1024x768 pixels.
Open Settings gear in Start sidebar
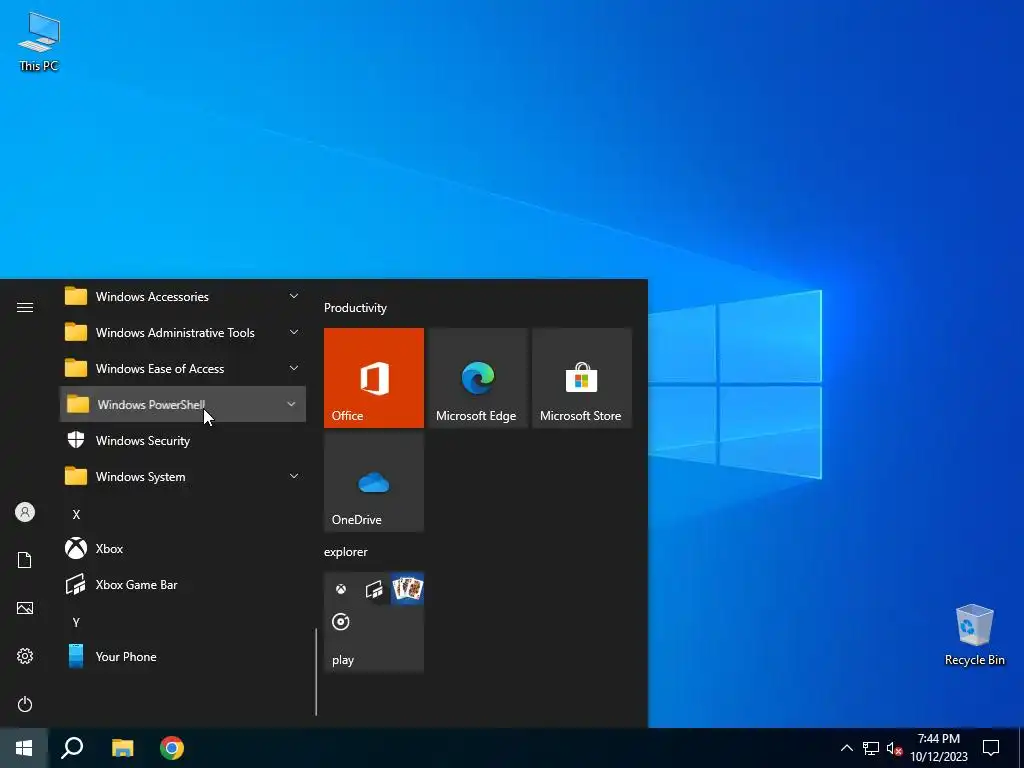point(25,656)
